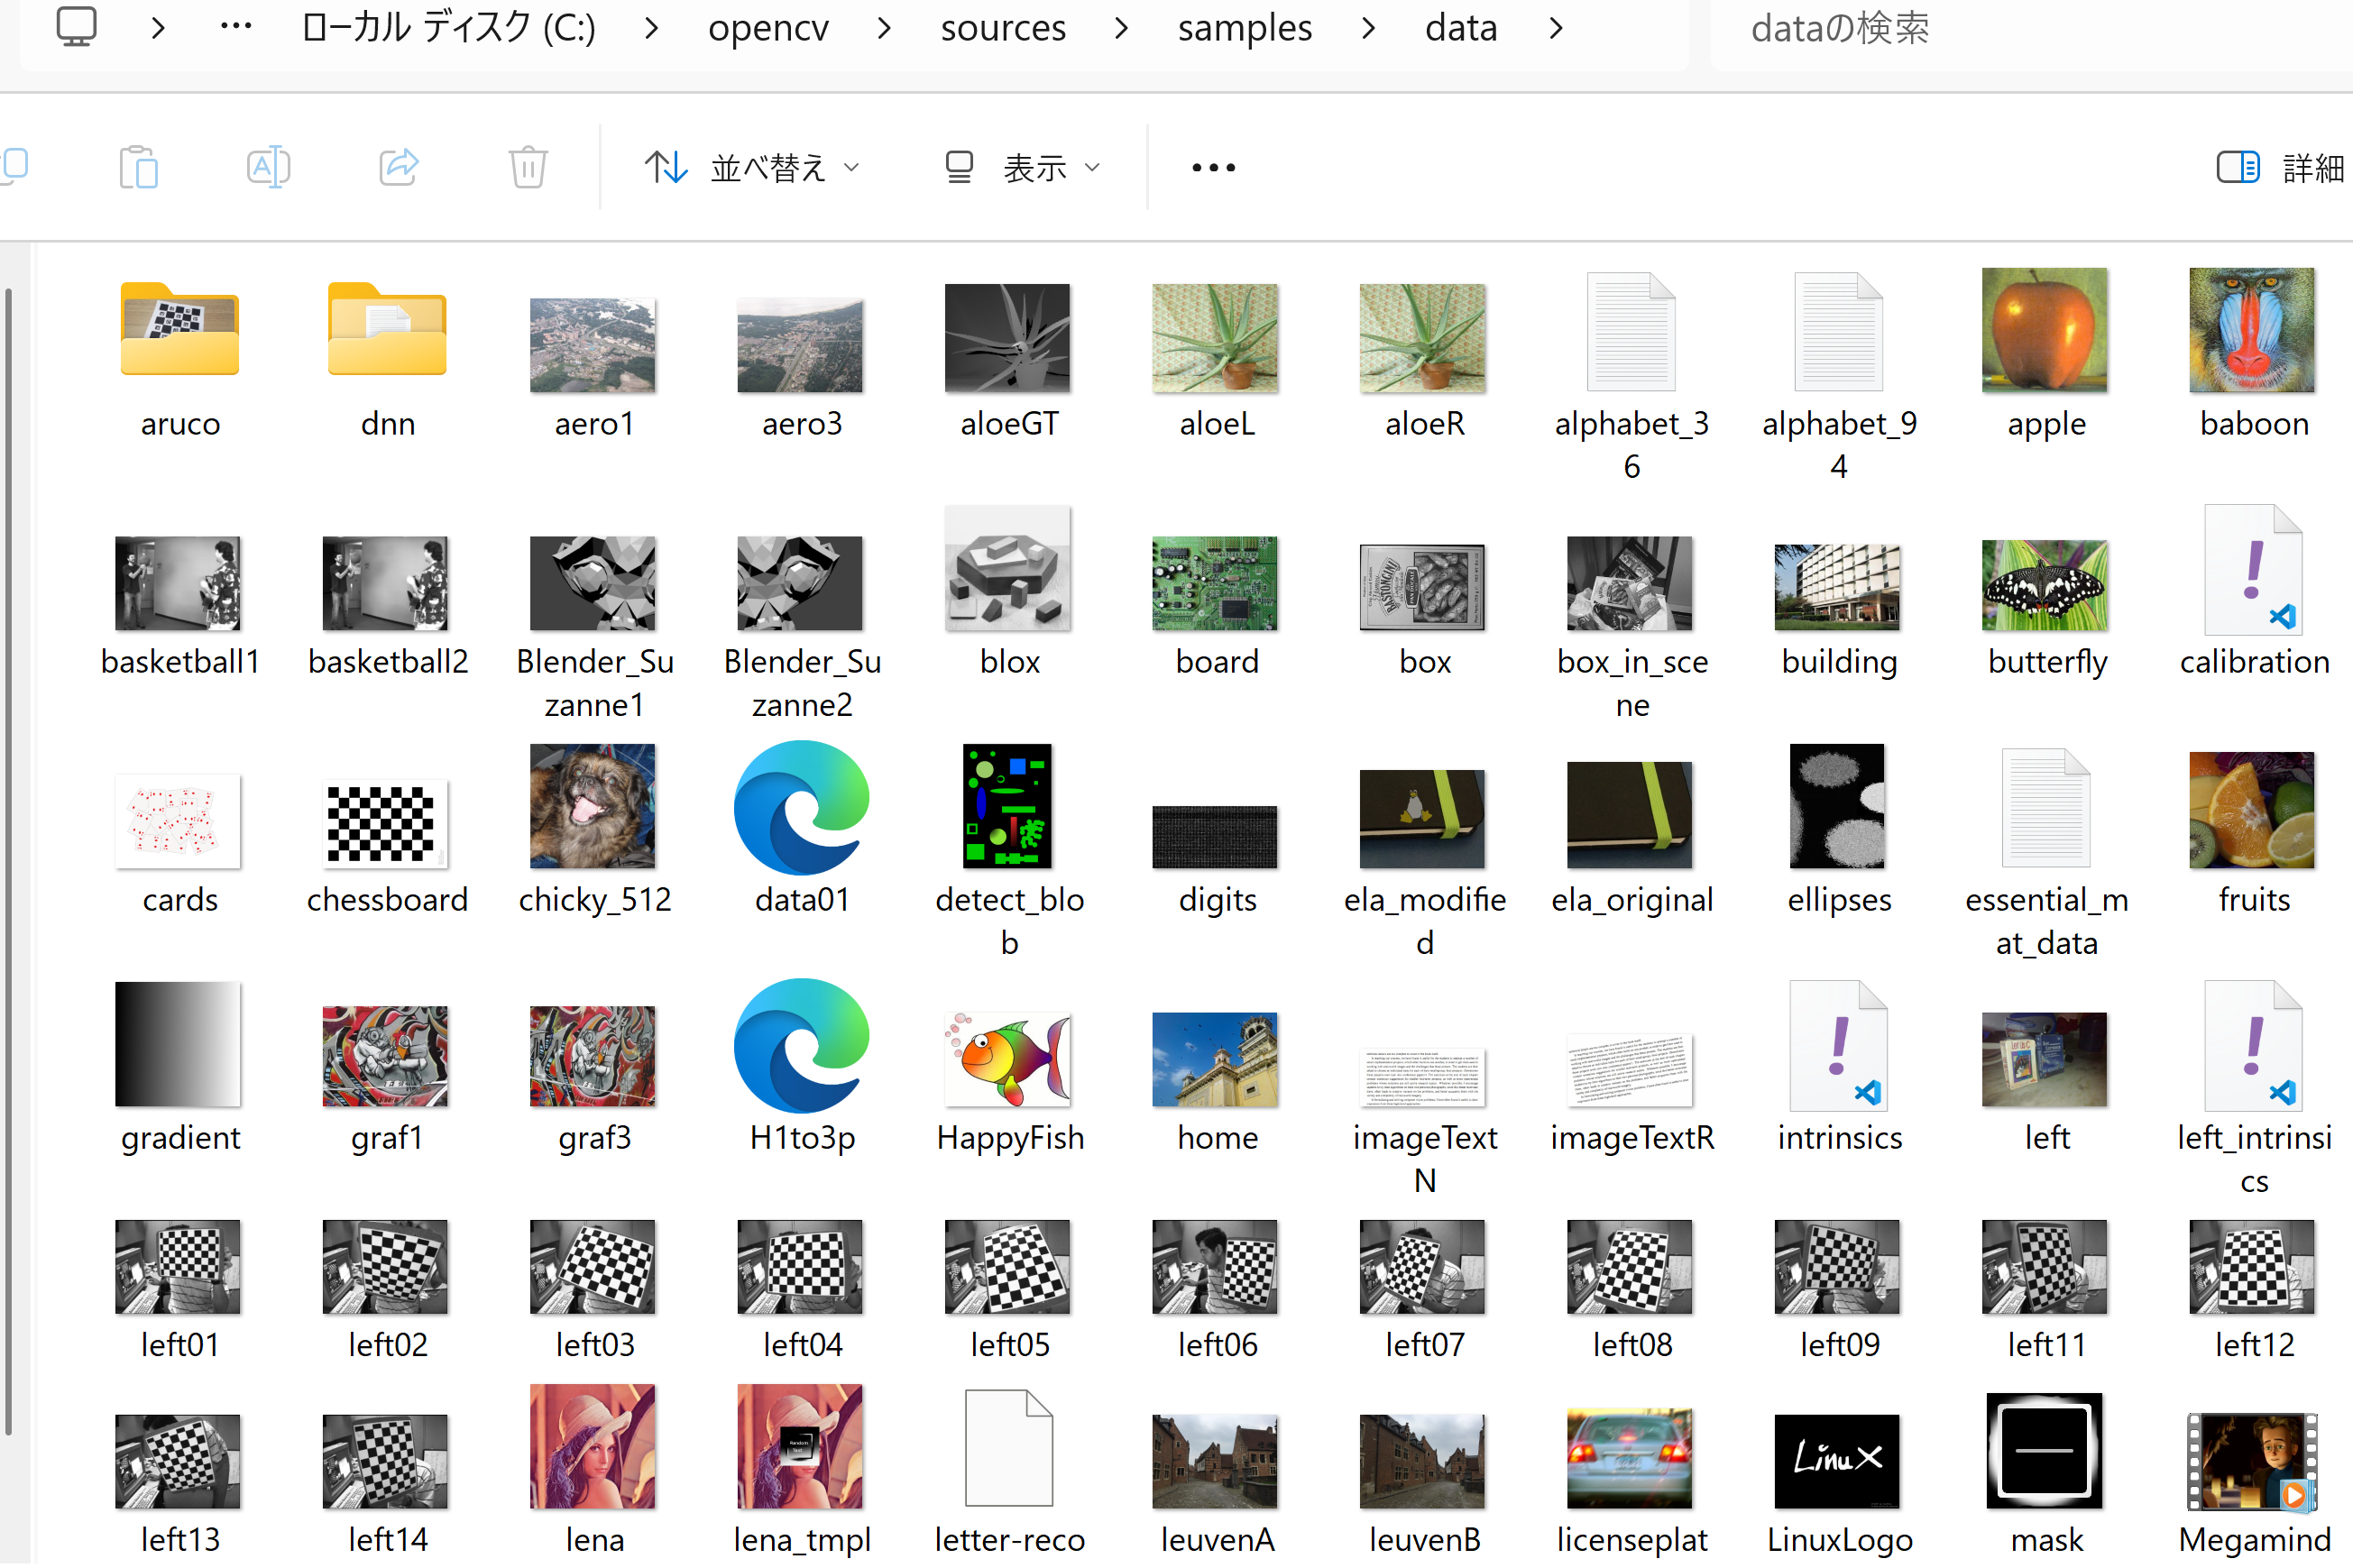Go to ローカル ディスク (C:) breadcrumb
This screenshot has height=1568, width=2353.
[x=448, y=28]
